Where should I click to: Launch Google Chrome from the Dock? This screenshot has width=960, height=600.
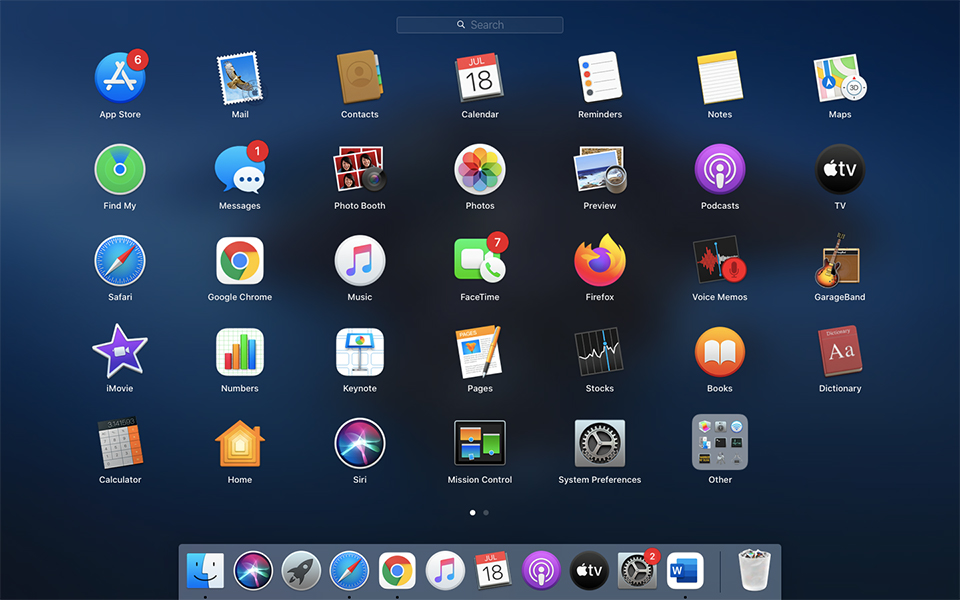[397, 571]
